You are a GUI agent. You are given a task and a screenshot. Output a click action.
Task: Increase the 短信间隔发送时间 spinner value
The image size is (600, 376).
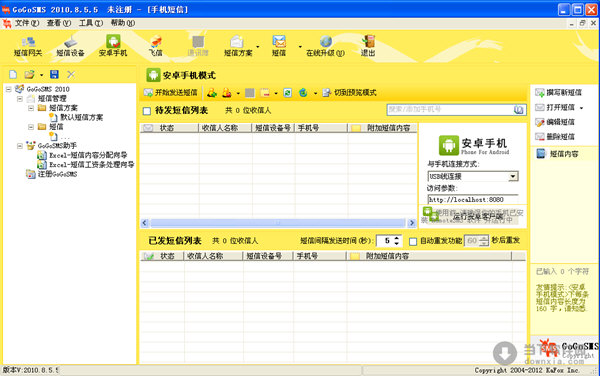coord(396,238)
